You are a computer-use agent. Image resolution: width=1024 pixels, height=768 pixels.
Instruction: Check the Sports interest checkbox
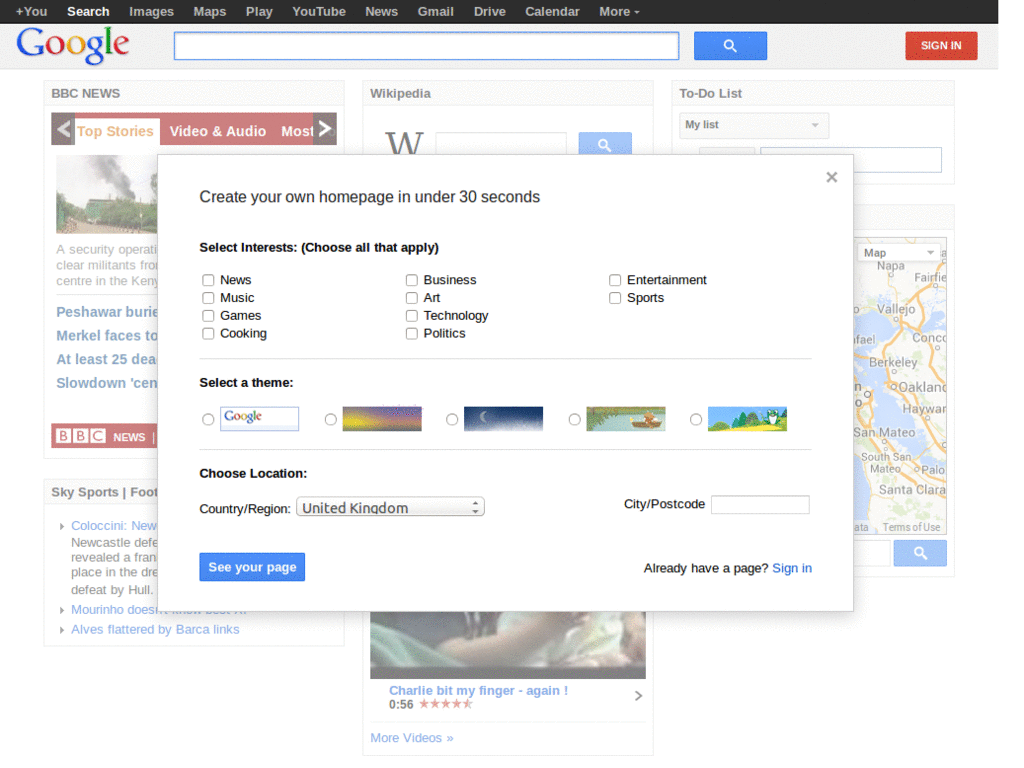pyautogui.click(x=615, y=298)
